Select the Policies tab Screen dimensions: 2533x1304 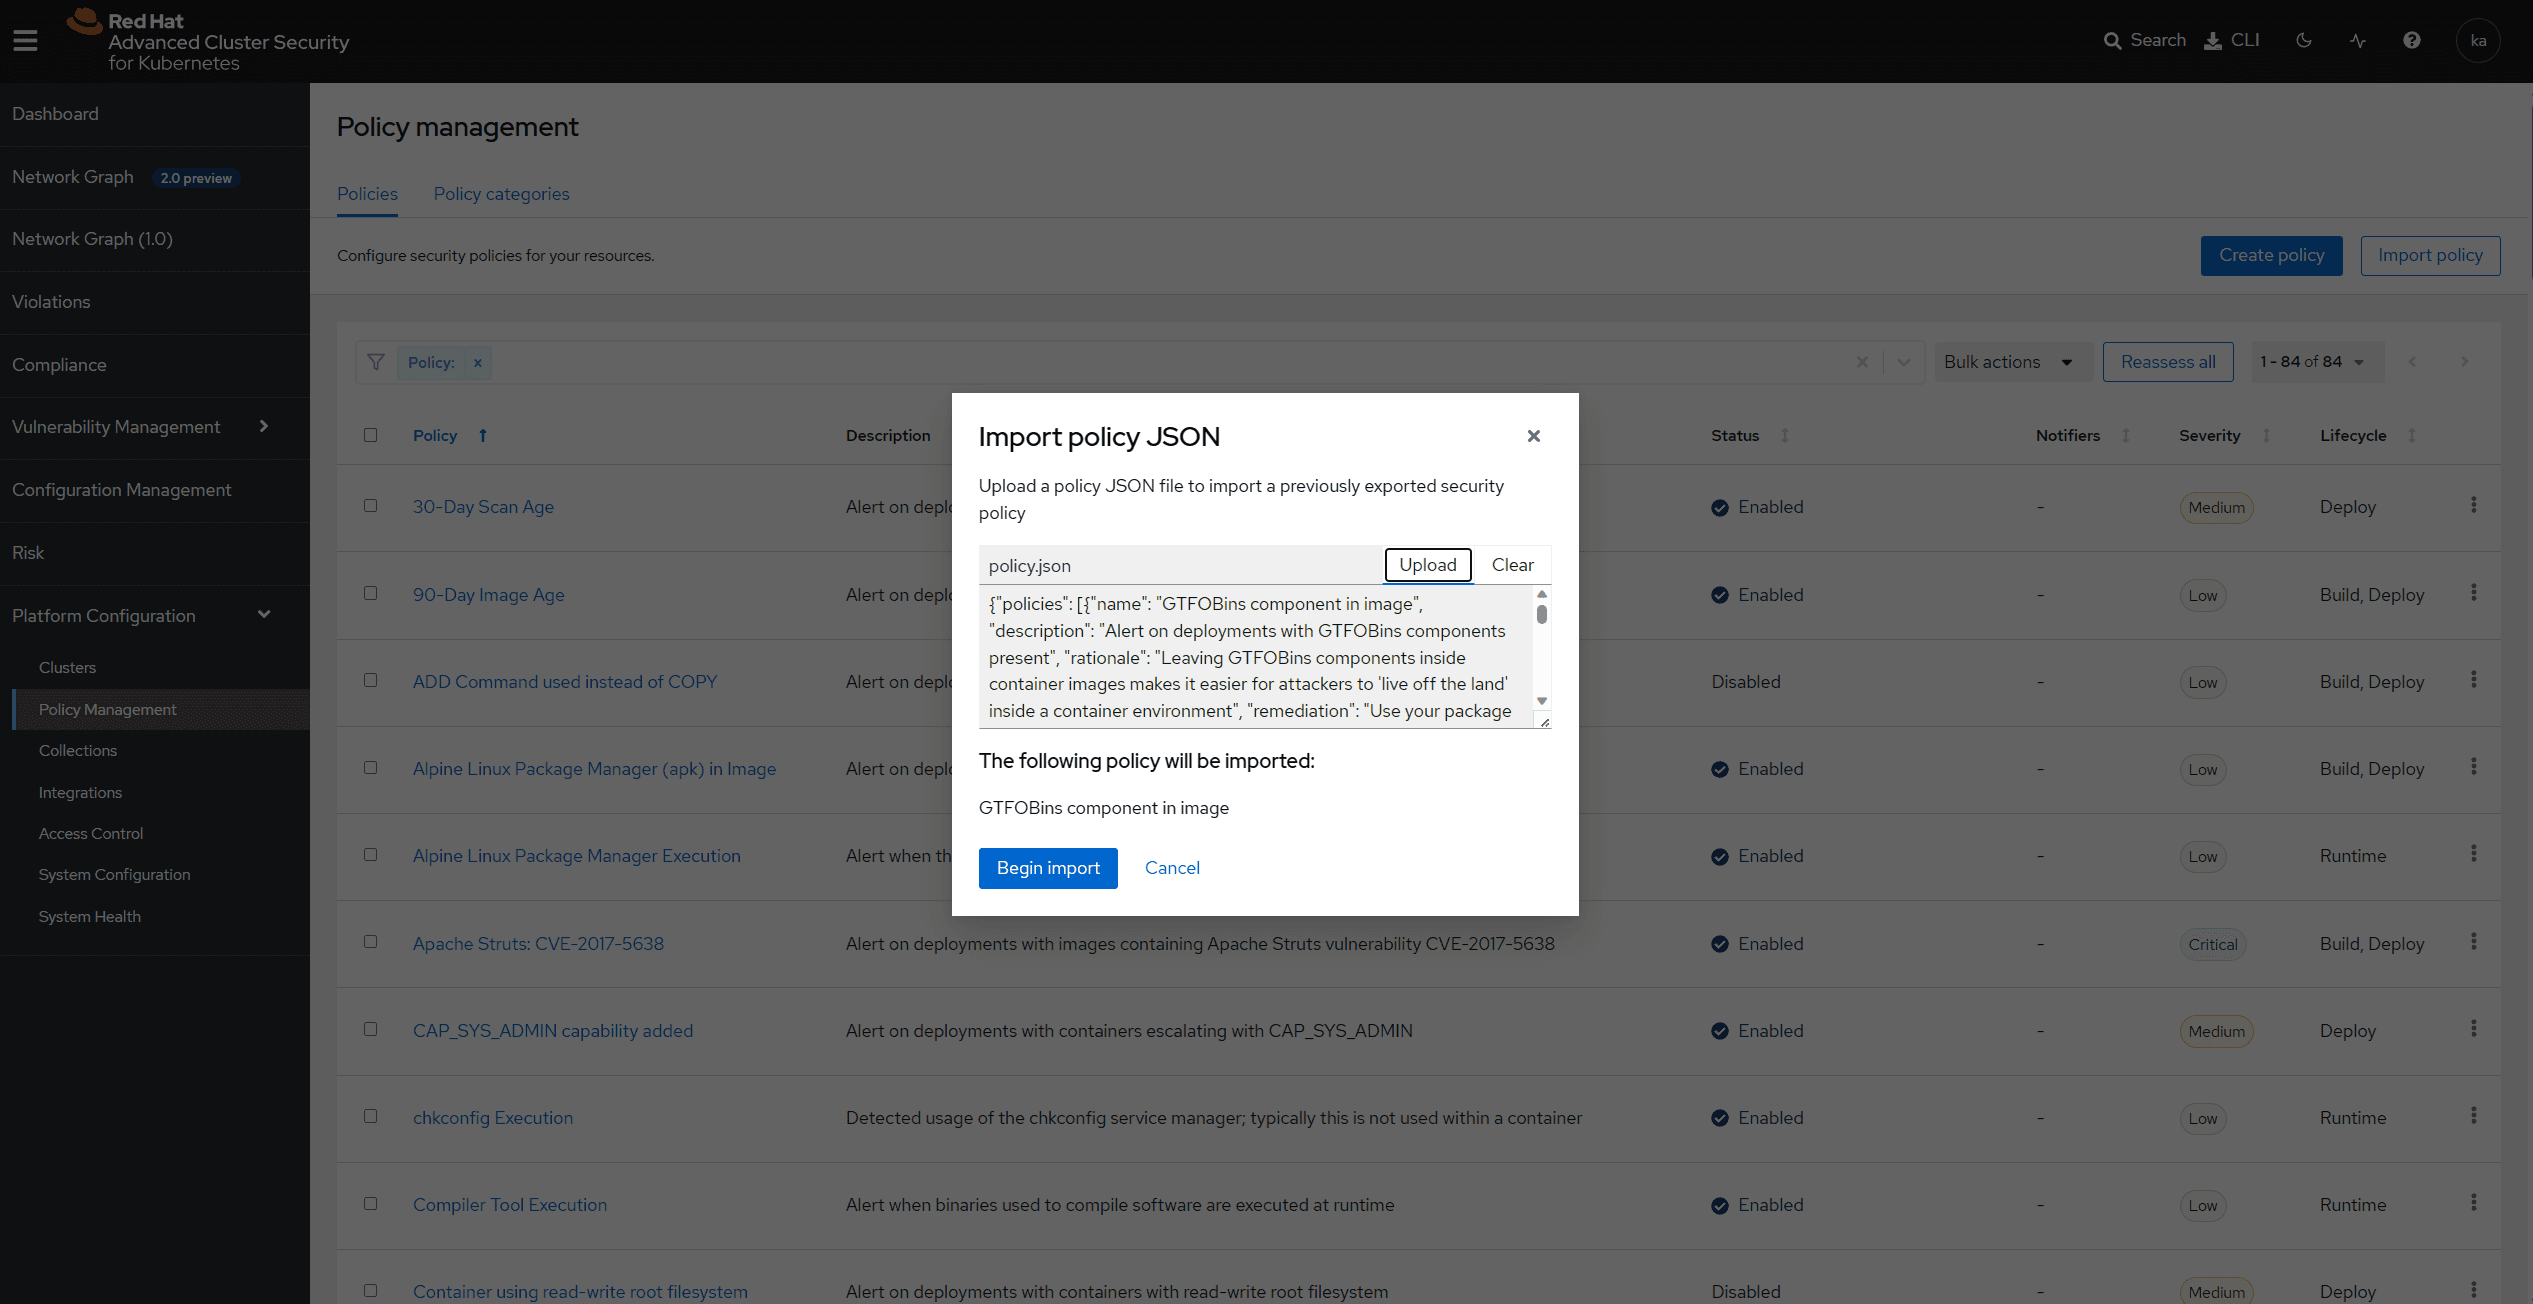367,194
